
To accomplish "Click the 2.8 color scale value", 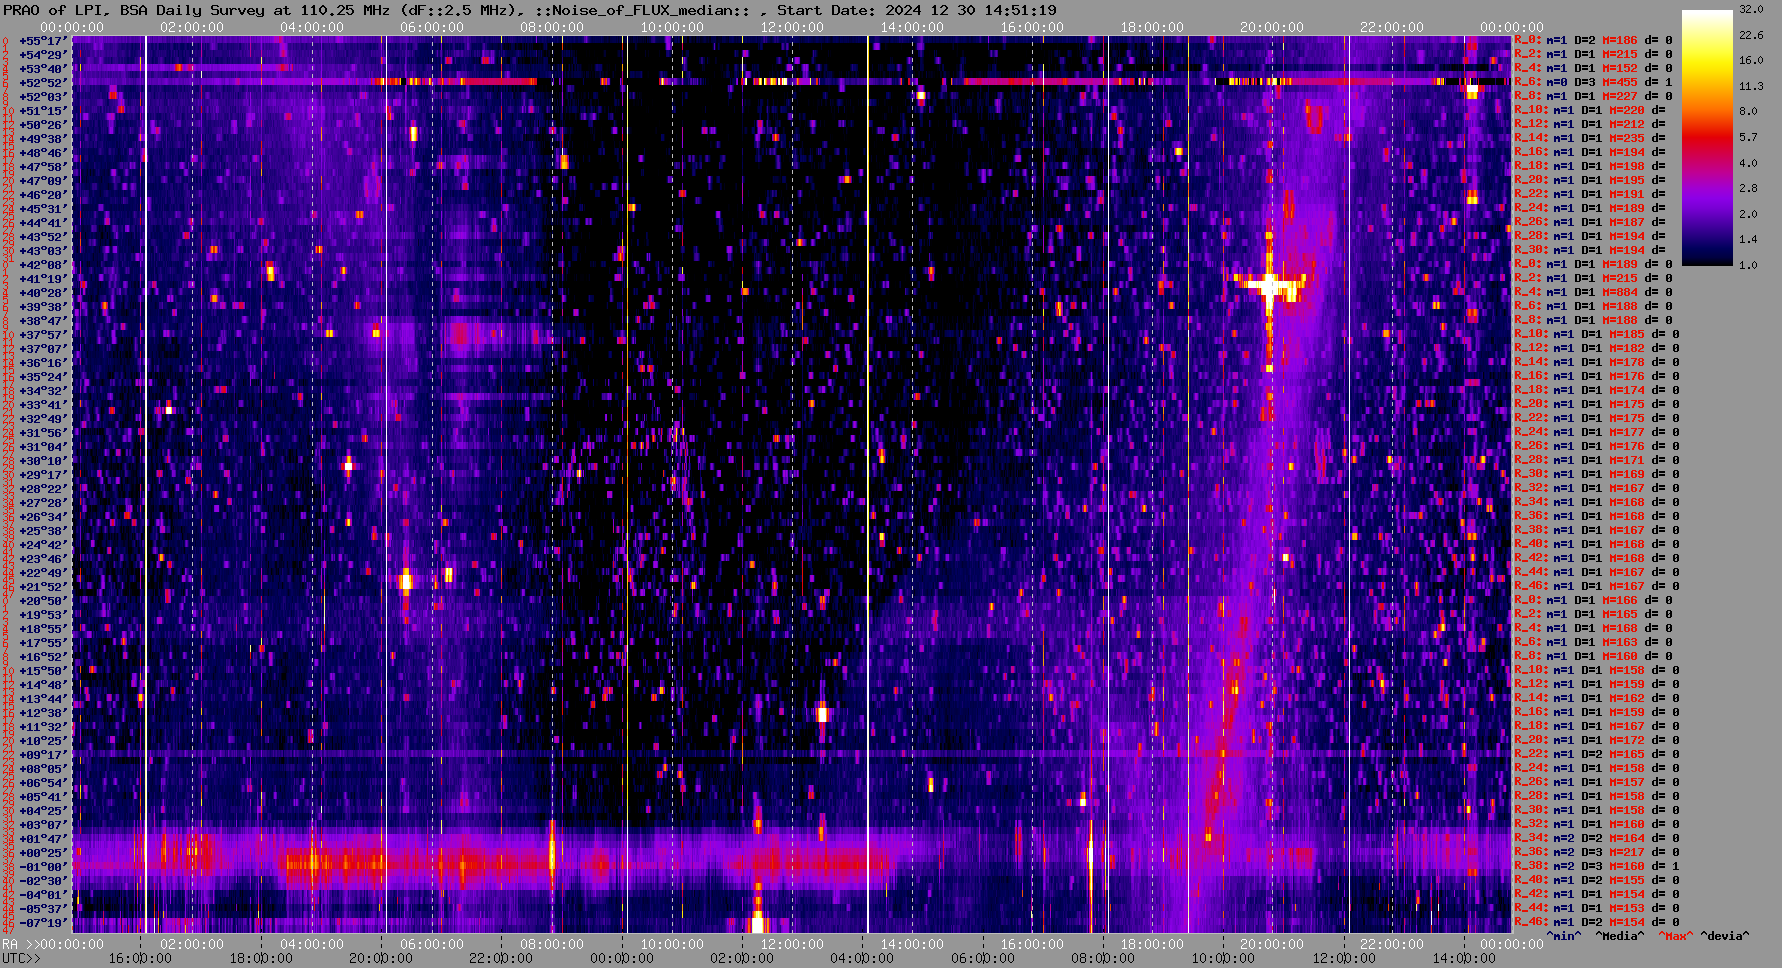I will point(1747,188).
